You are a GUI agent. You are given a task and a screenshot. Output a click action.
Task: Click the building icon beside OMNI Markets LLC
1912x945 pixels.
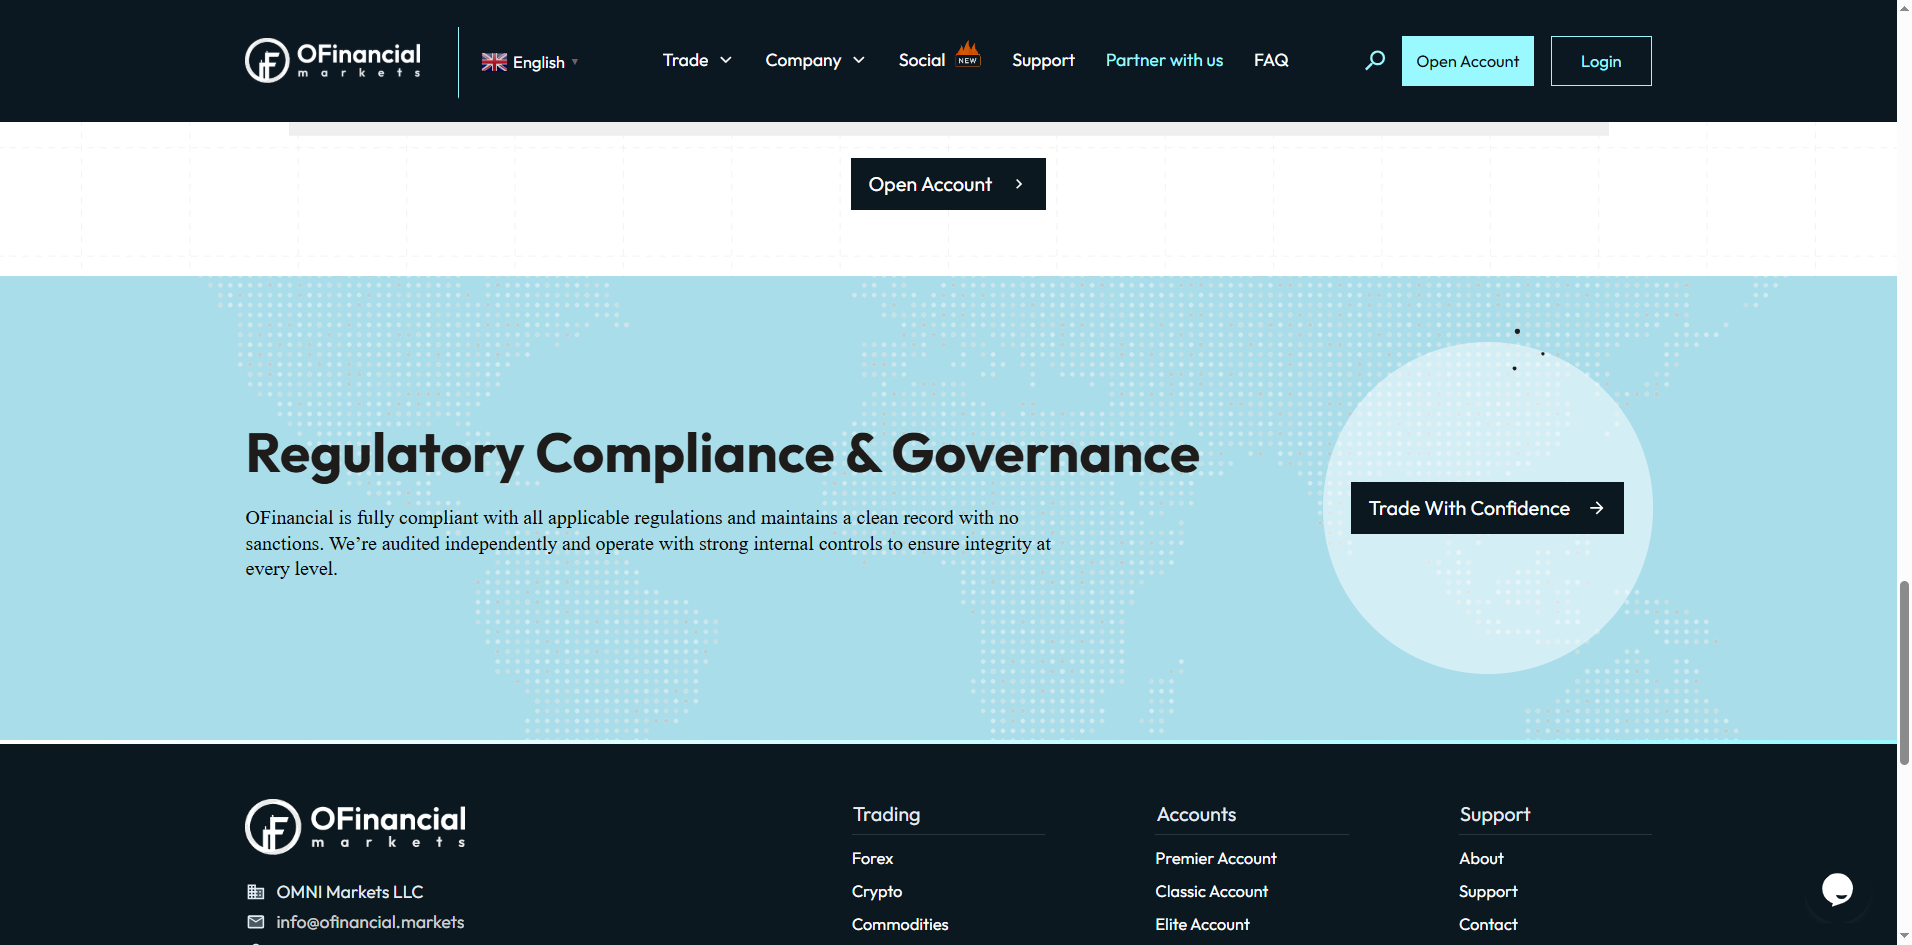(256, 892)
